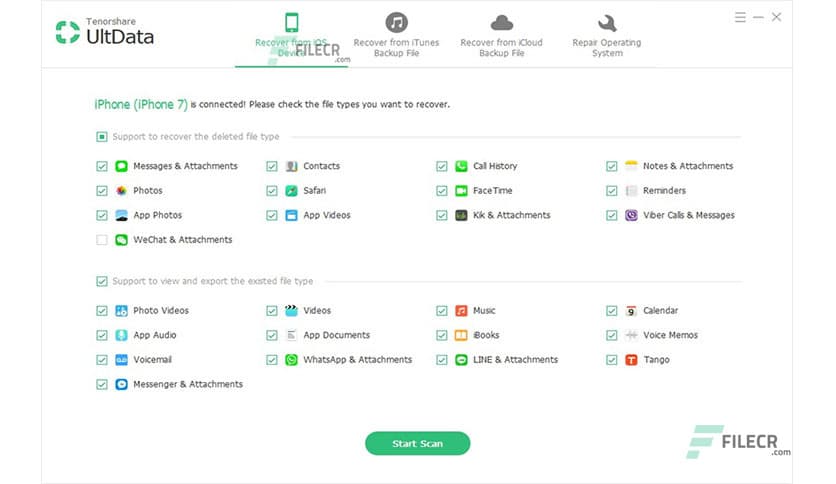This screenshot has width=836, height=484.
Task: Click the "Photo Videos" label
Action: 161,311
